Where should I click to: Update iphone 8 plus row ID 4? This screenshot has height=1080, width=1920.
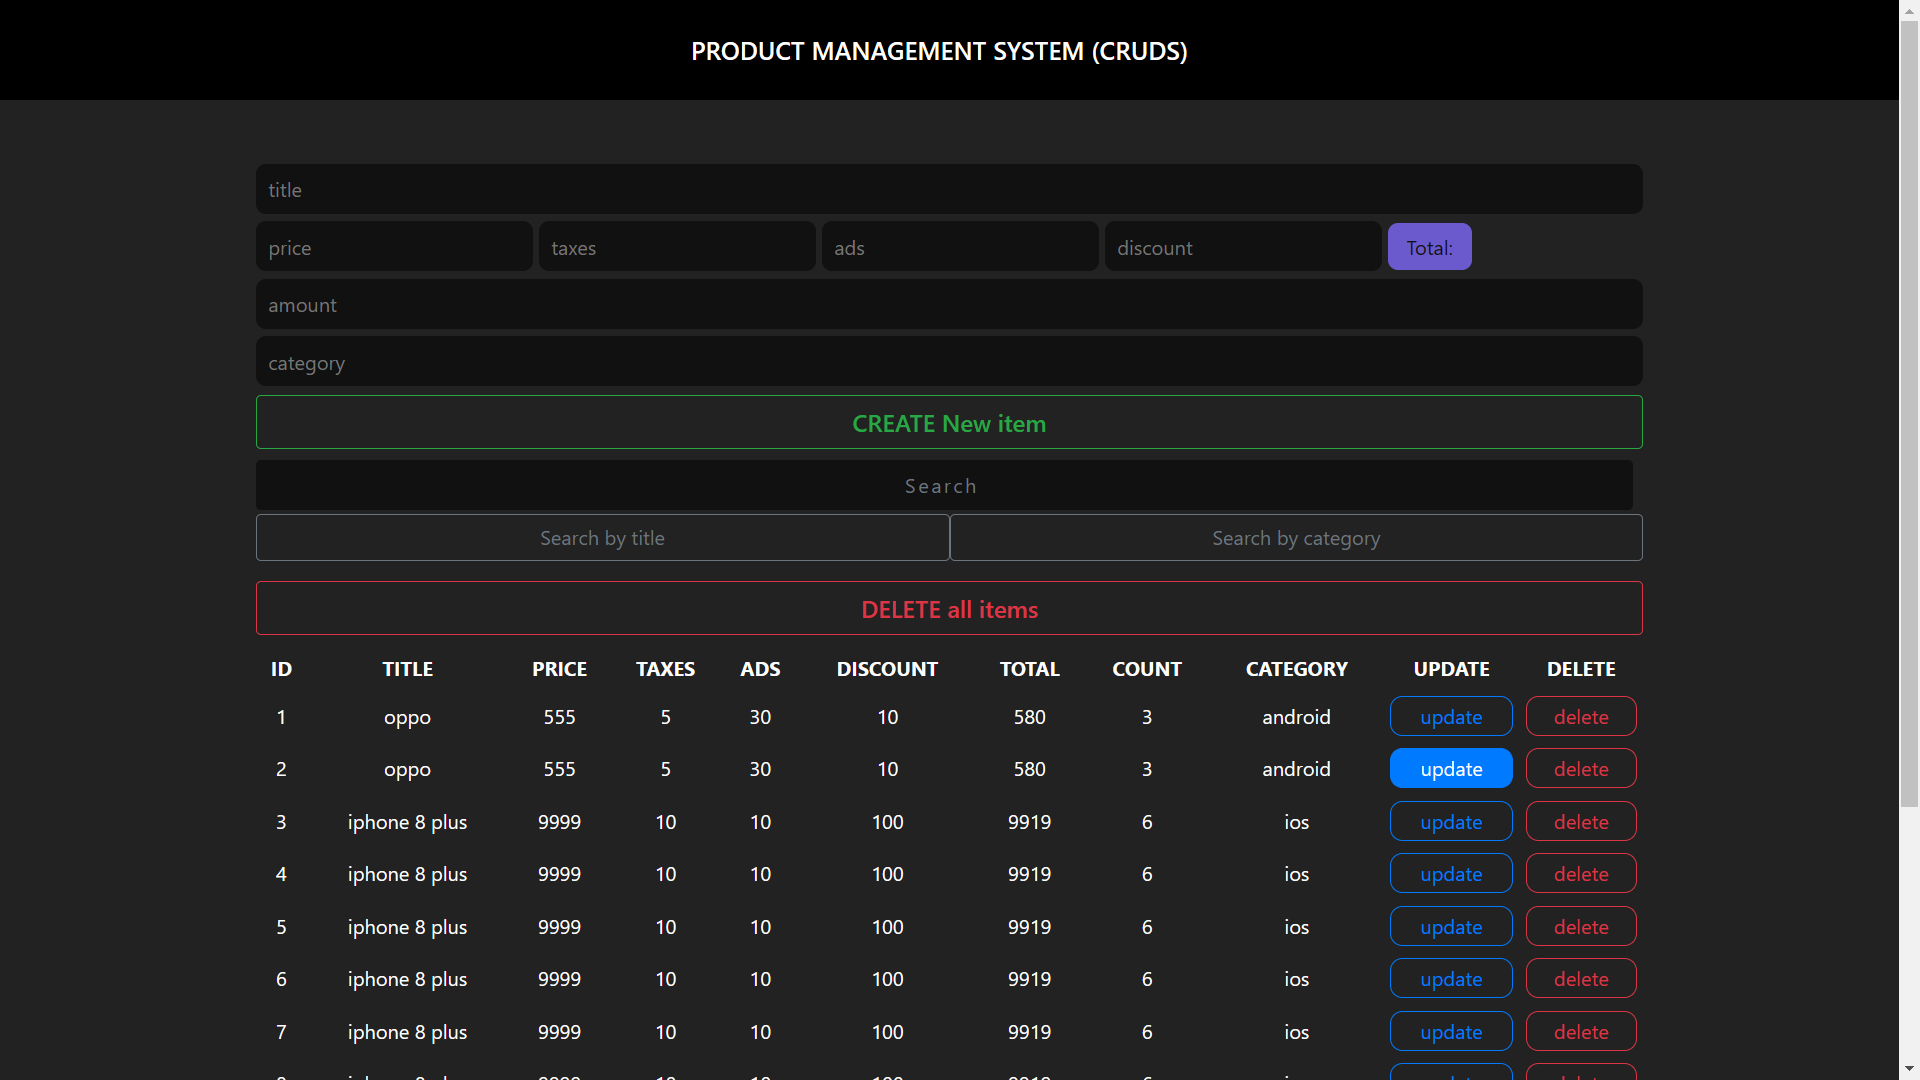click(x=1451, y=874)
